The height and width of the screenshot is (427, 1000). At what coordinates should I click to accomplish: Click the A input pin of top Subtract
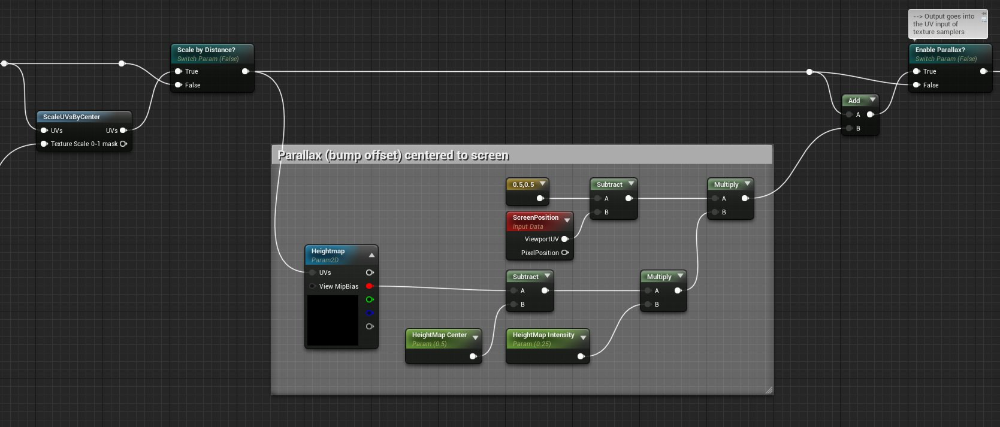(598, 198)
